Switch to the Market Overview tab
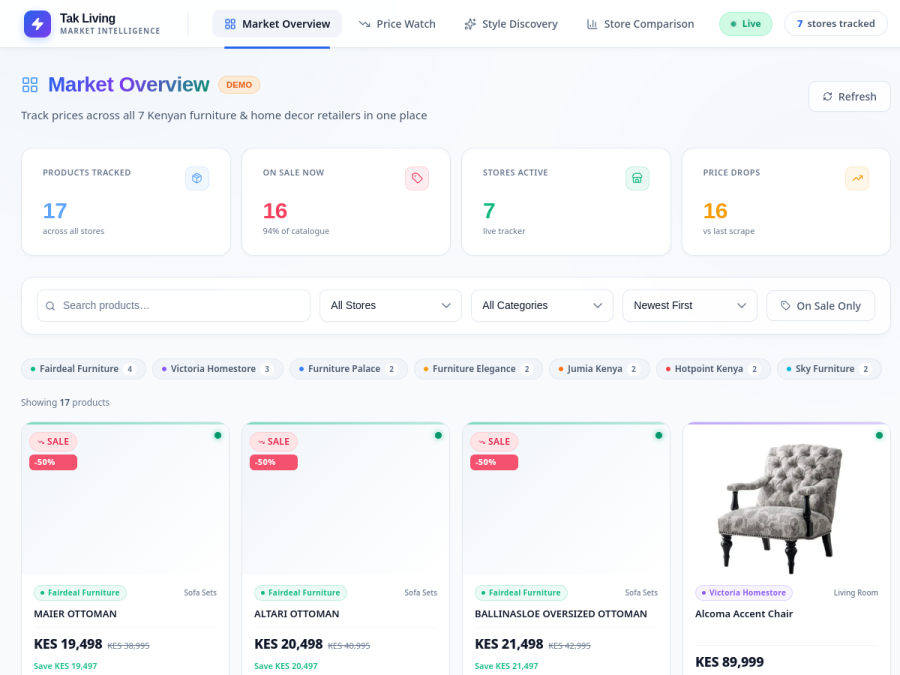This screenshot has width=900, height=675. [277, 24]
